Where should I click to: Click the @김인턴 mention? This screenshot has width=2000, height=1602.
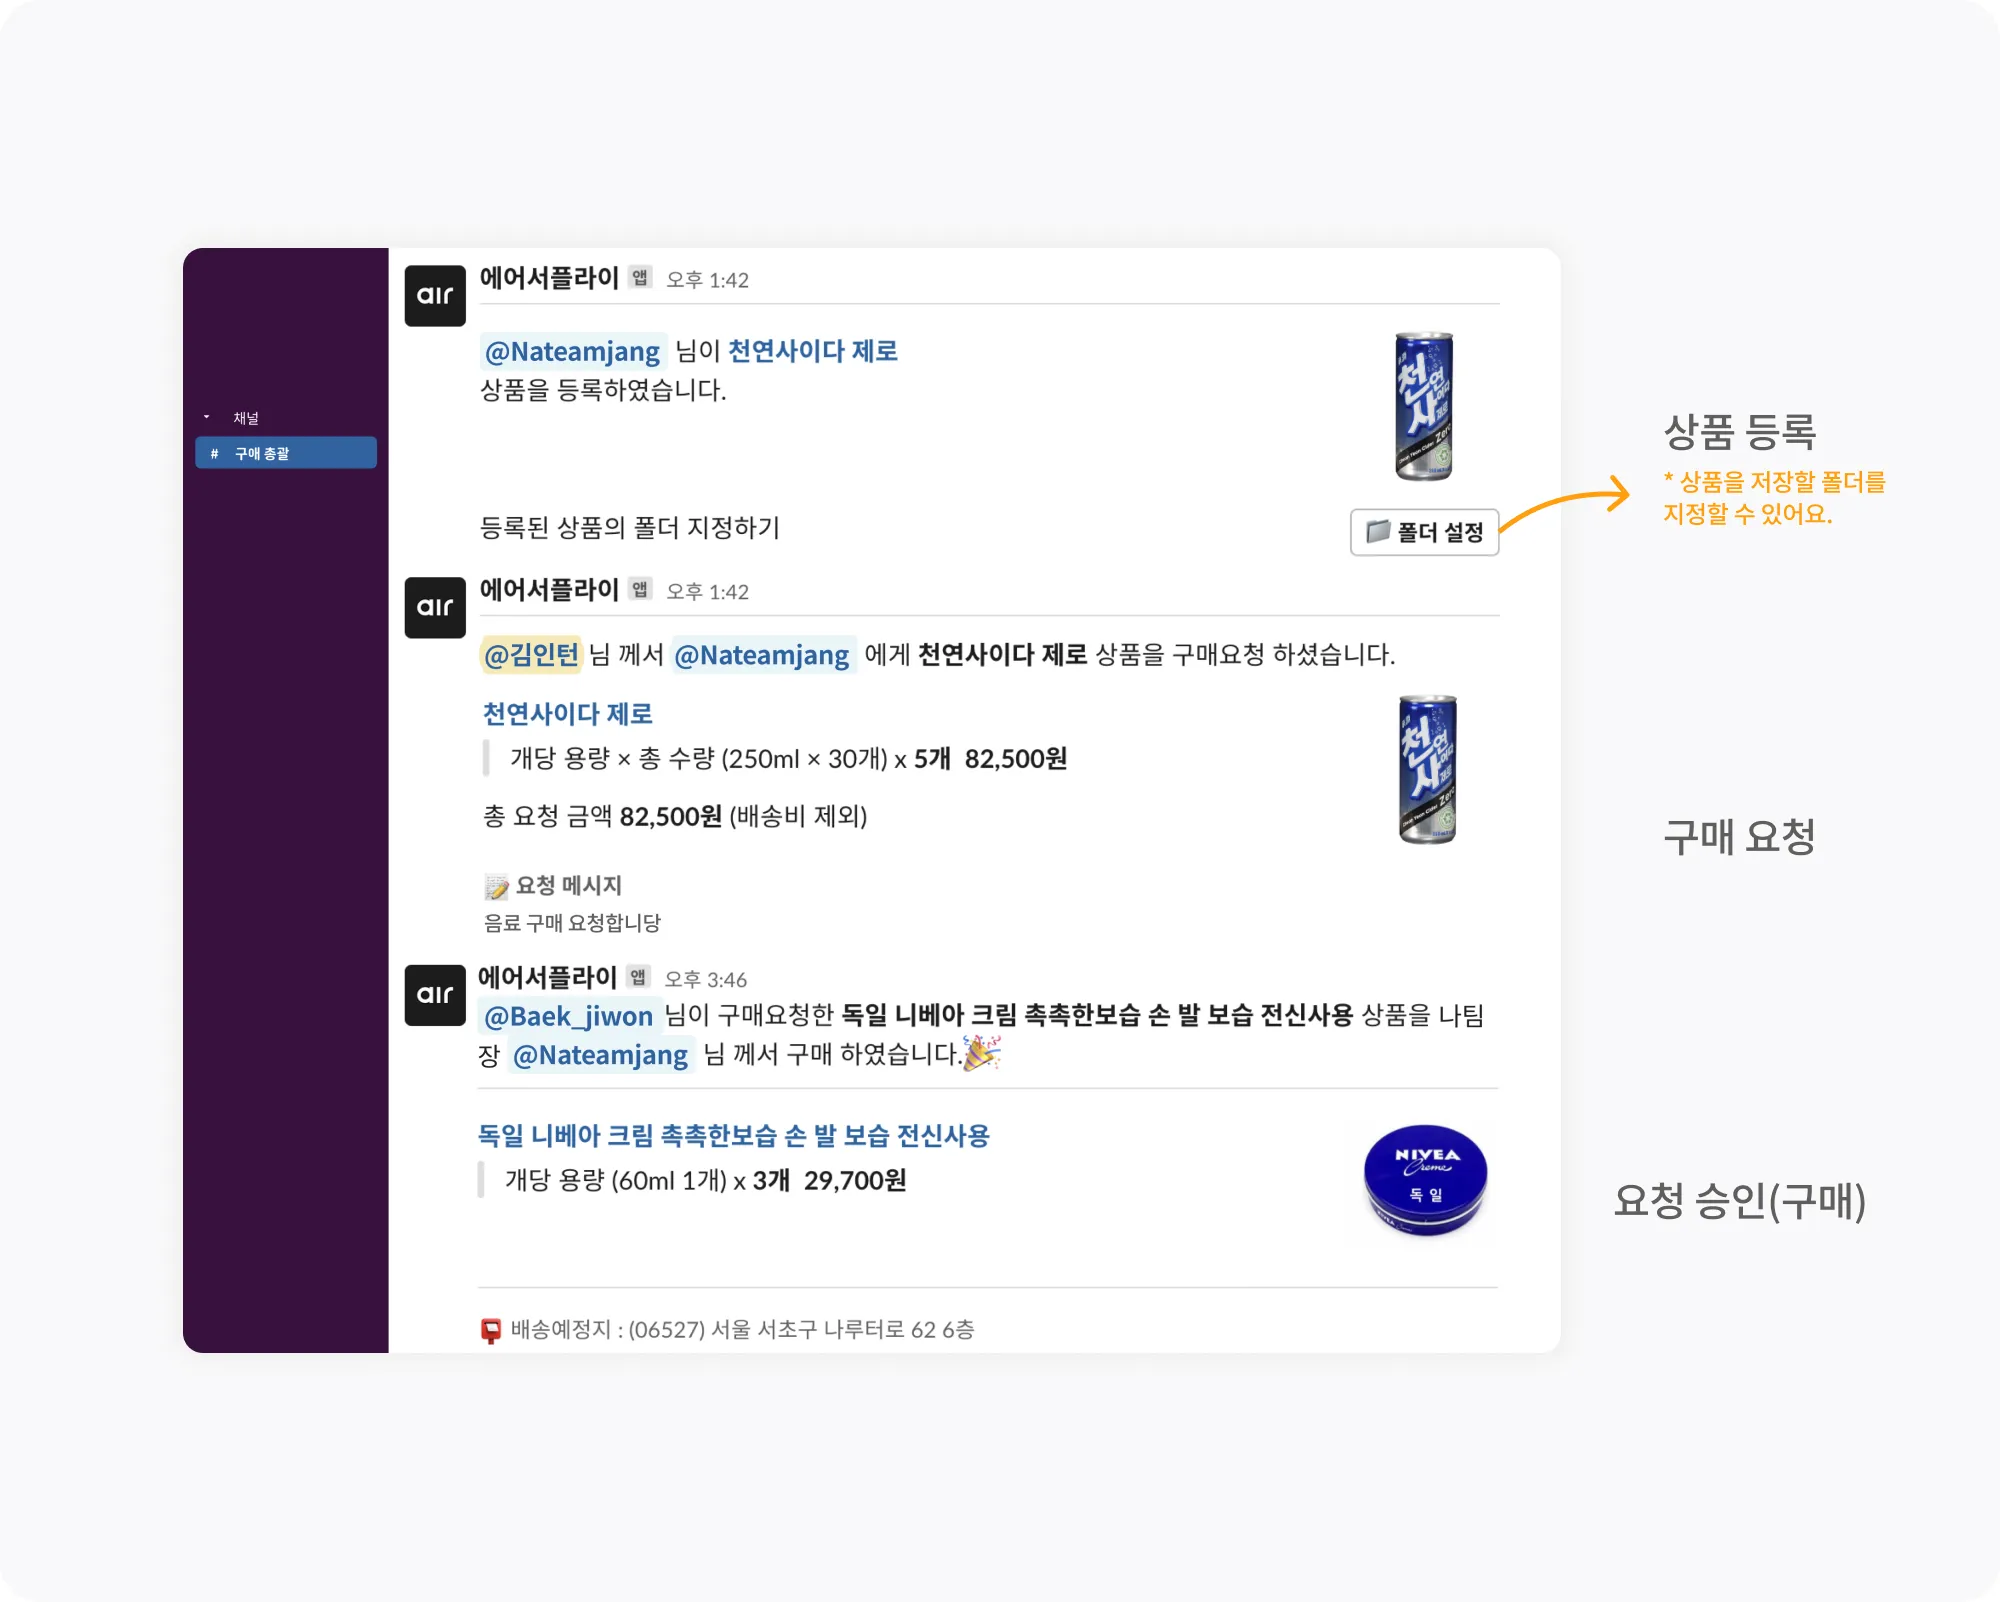click(x=531, y=655)
